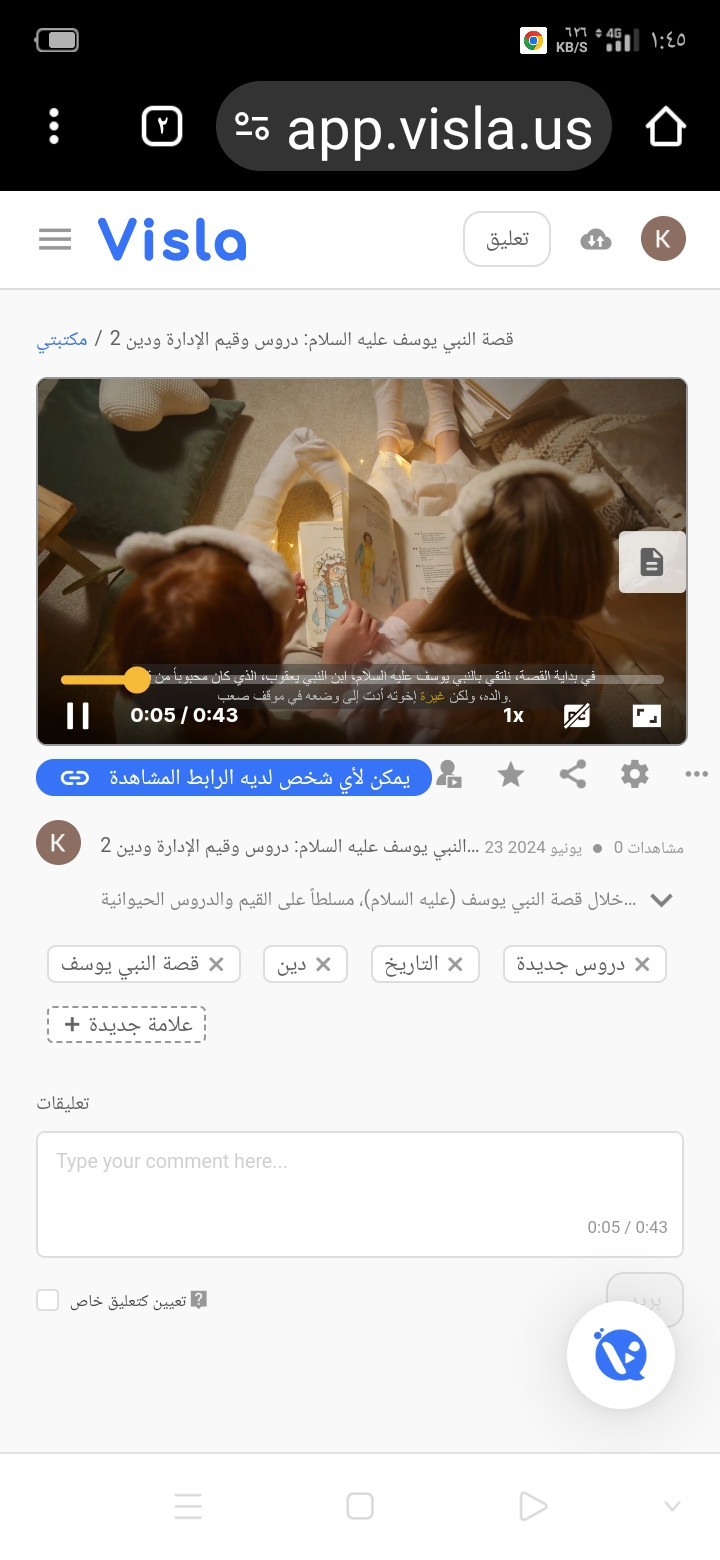Open the three-dot more options
Image resolution: width=720 pixels, height=1560 pixels.
[x=696, y=774]
